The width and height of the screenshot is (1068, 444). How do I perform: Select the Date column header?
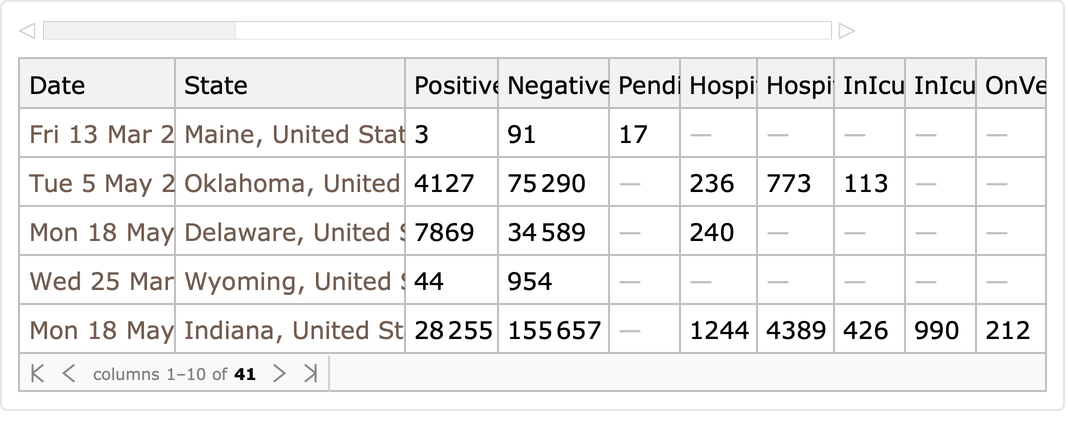98,86
